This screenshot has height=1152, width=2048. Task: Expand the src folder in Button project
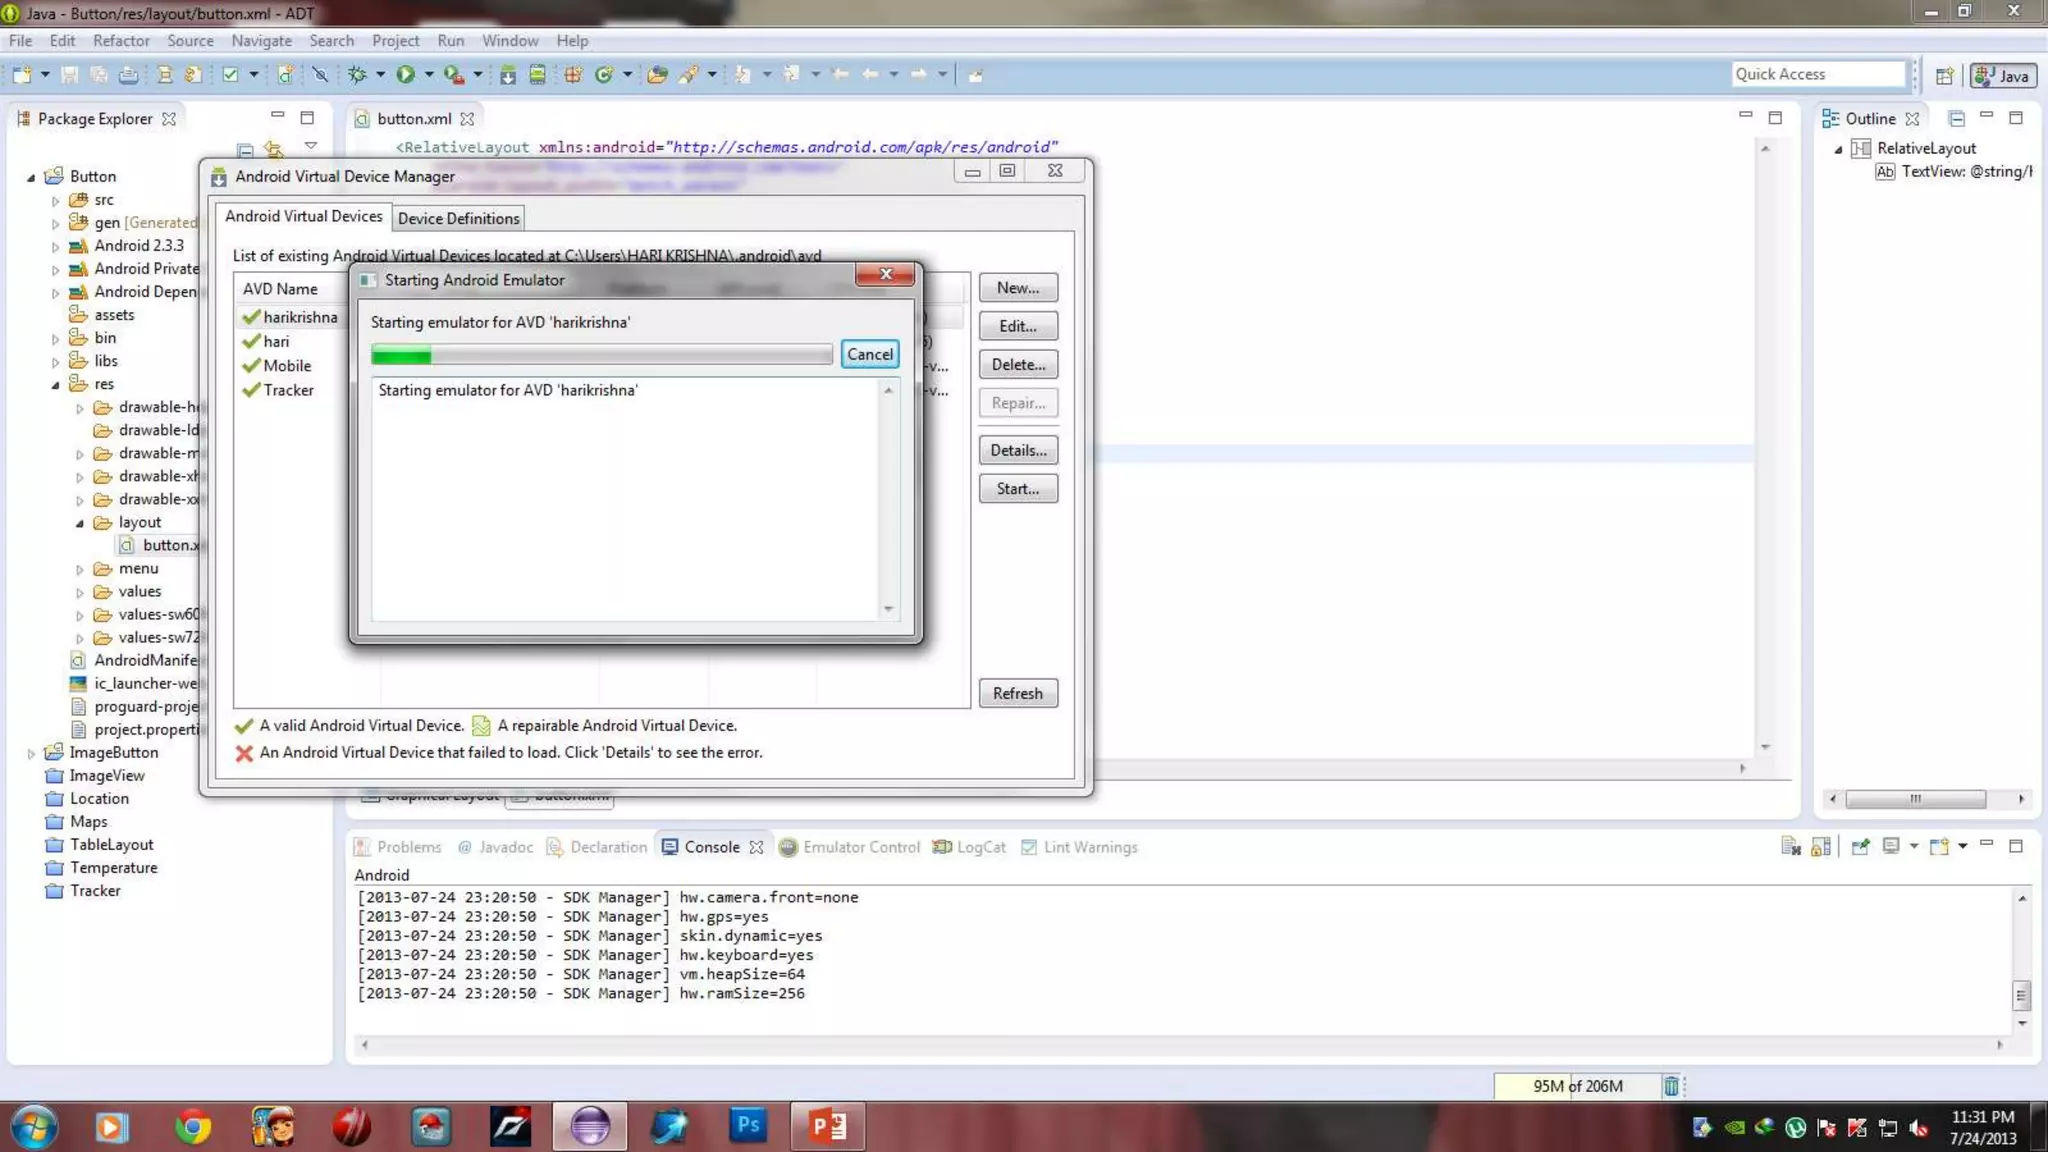pos(56,200)
